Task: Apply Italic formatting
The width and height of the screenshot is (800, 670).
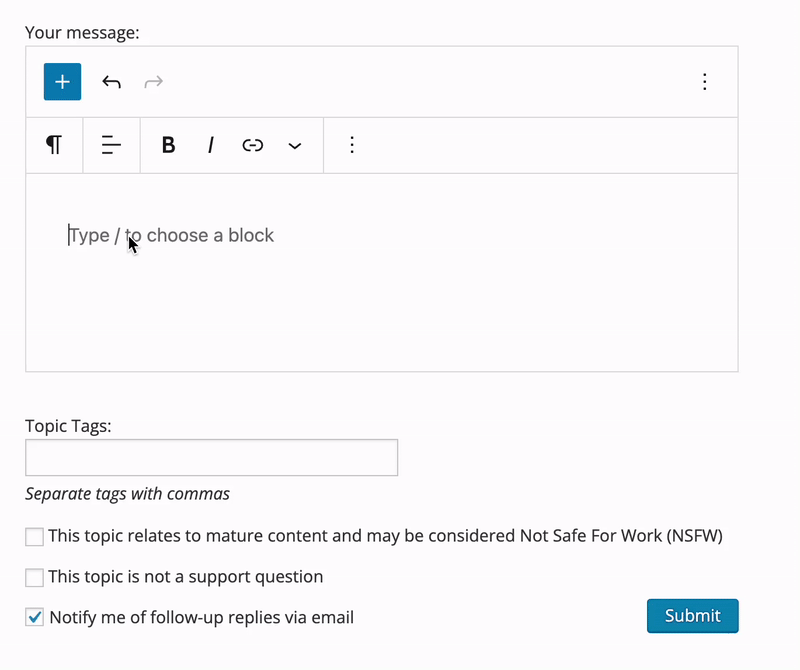Action: coord(210,144)
